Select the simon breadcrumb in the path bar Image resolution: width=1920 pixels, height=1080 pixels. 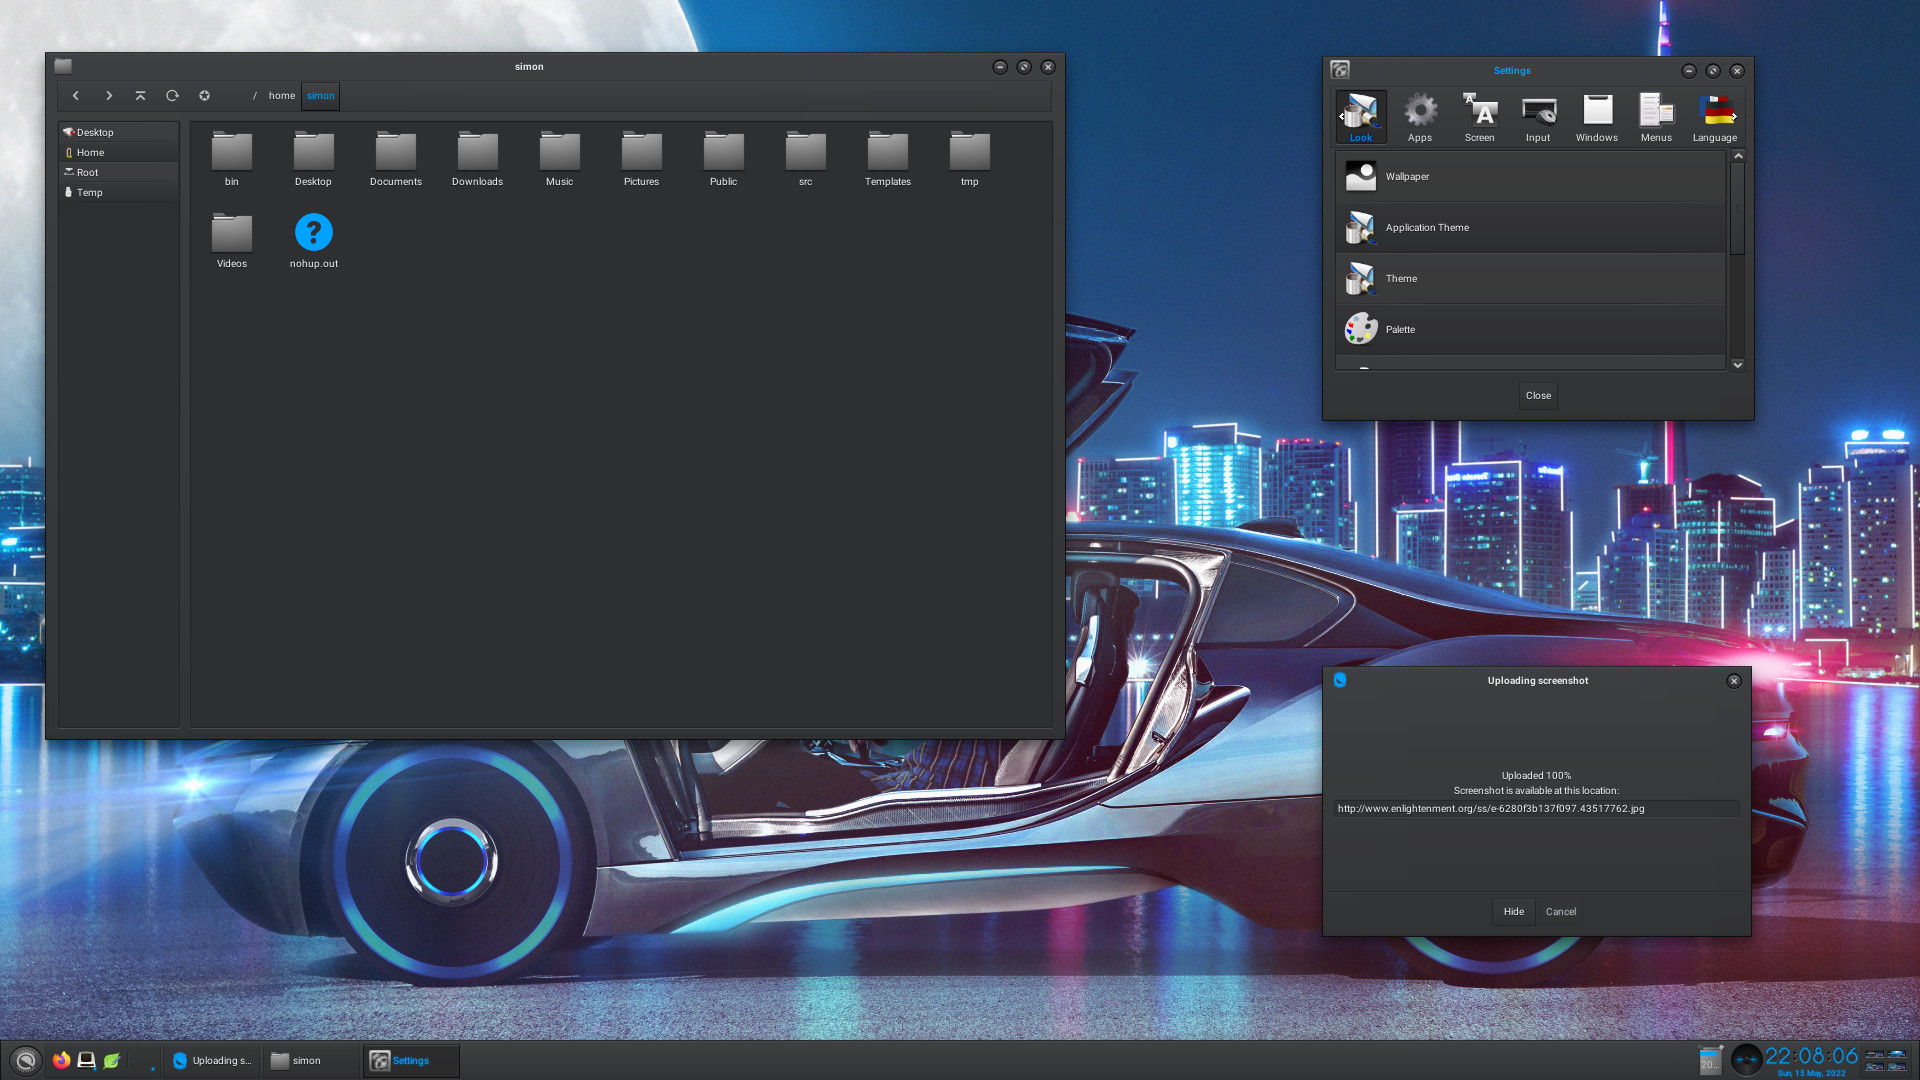tap(320, 95)
